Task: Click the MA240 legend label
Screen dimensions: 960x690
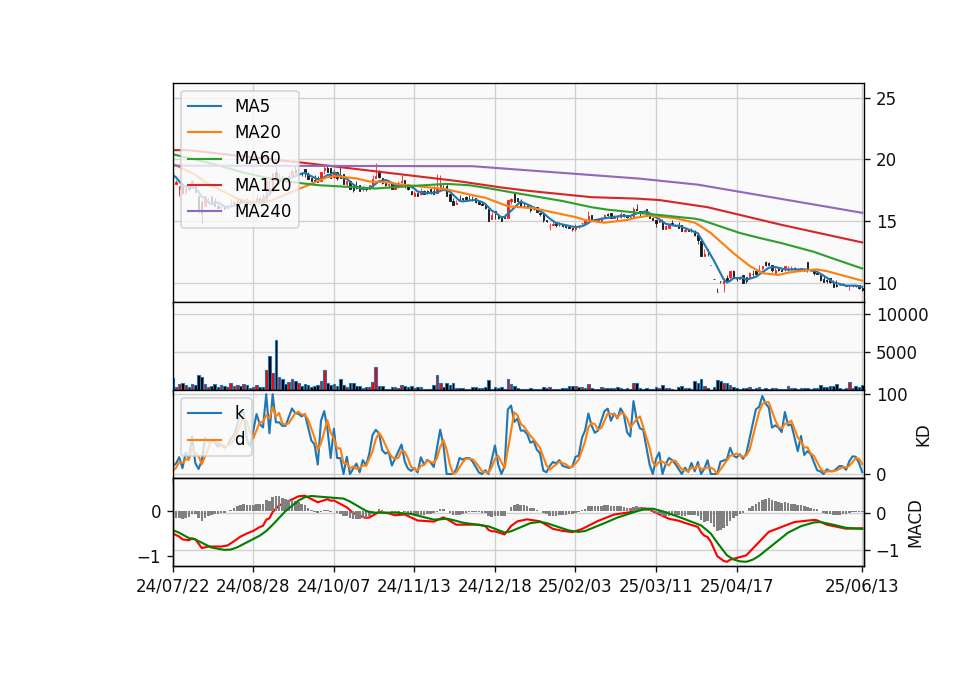Action: coord(263,211)
